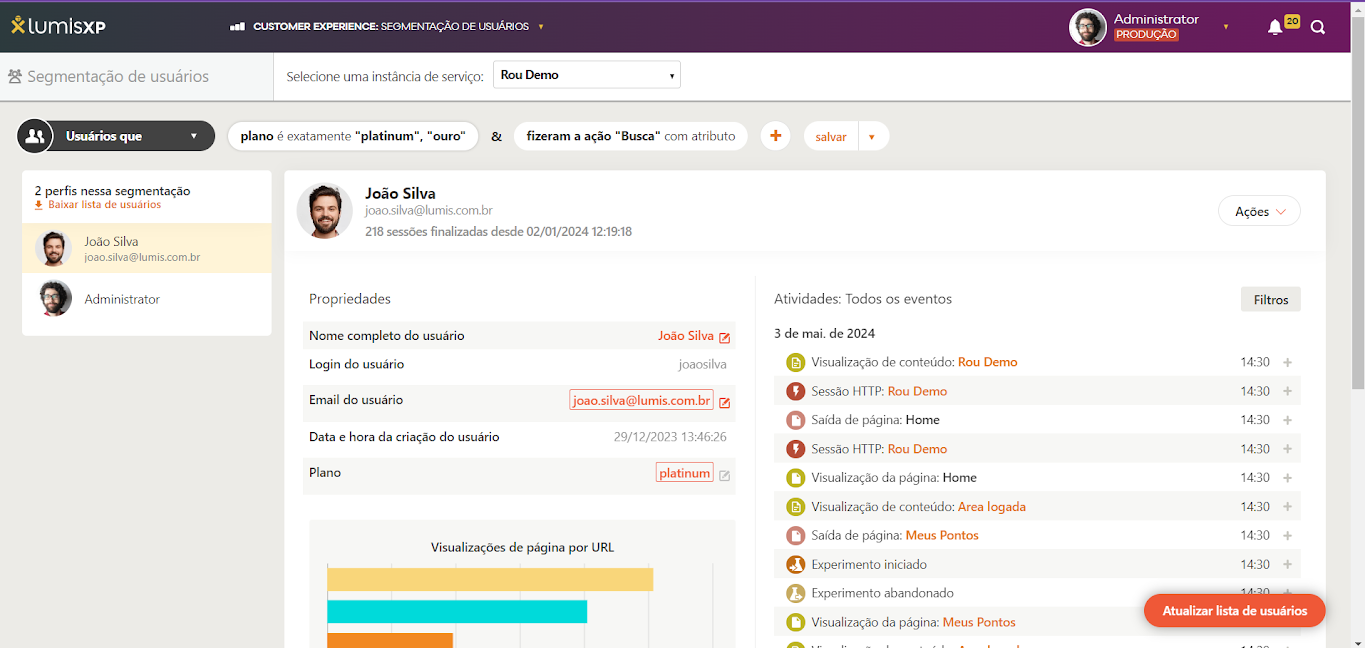Click edit icon beside João Silva name

coord(725,337)
